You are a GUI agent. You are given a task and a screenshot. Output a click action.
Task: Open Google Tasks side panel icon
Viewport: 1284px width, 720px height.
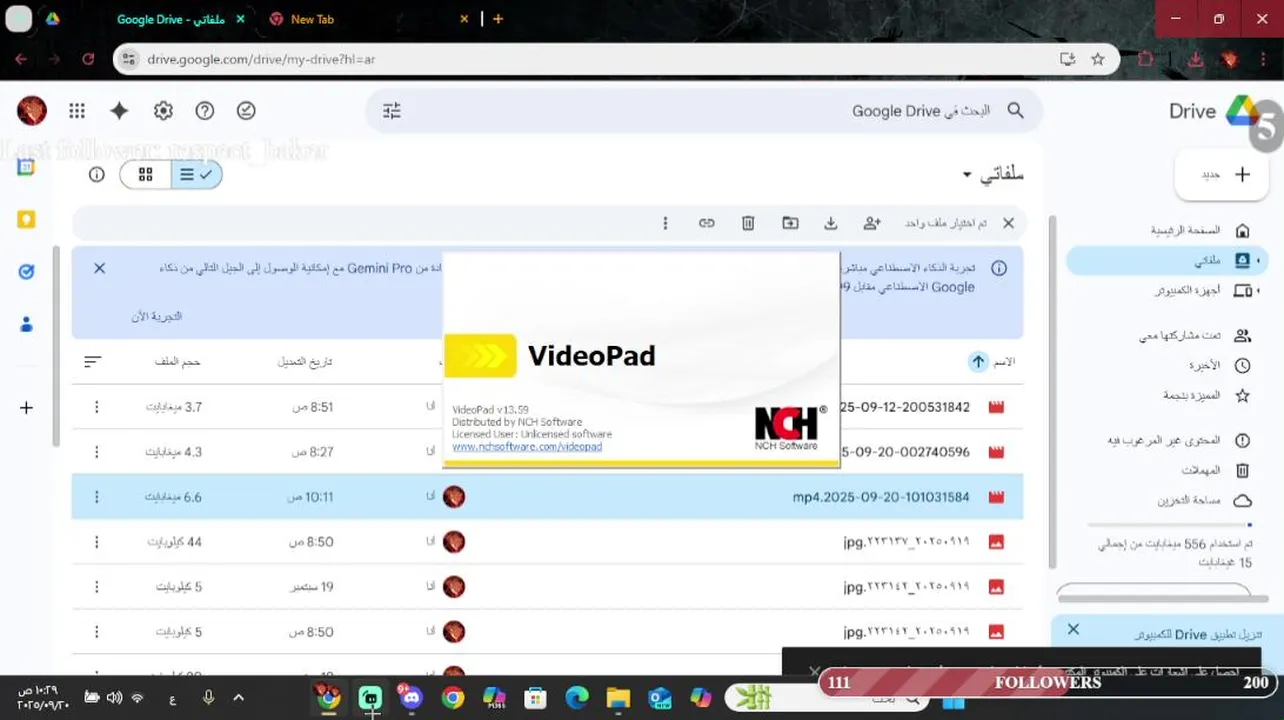click(x=26, y=271)
